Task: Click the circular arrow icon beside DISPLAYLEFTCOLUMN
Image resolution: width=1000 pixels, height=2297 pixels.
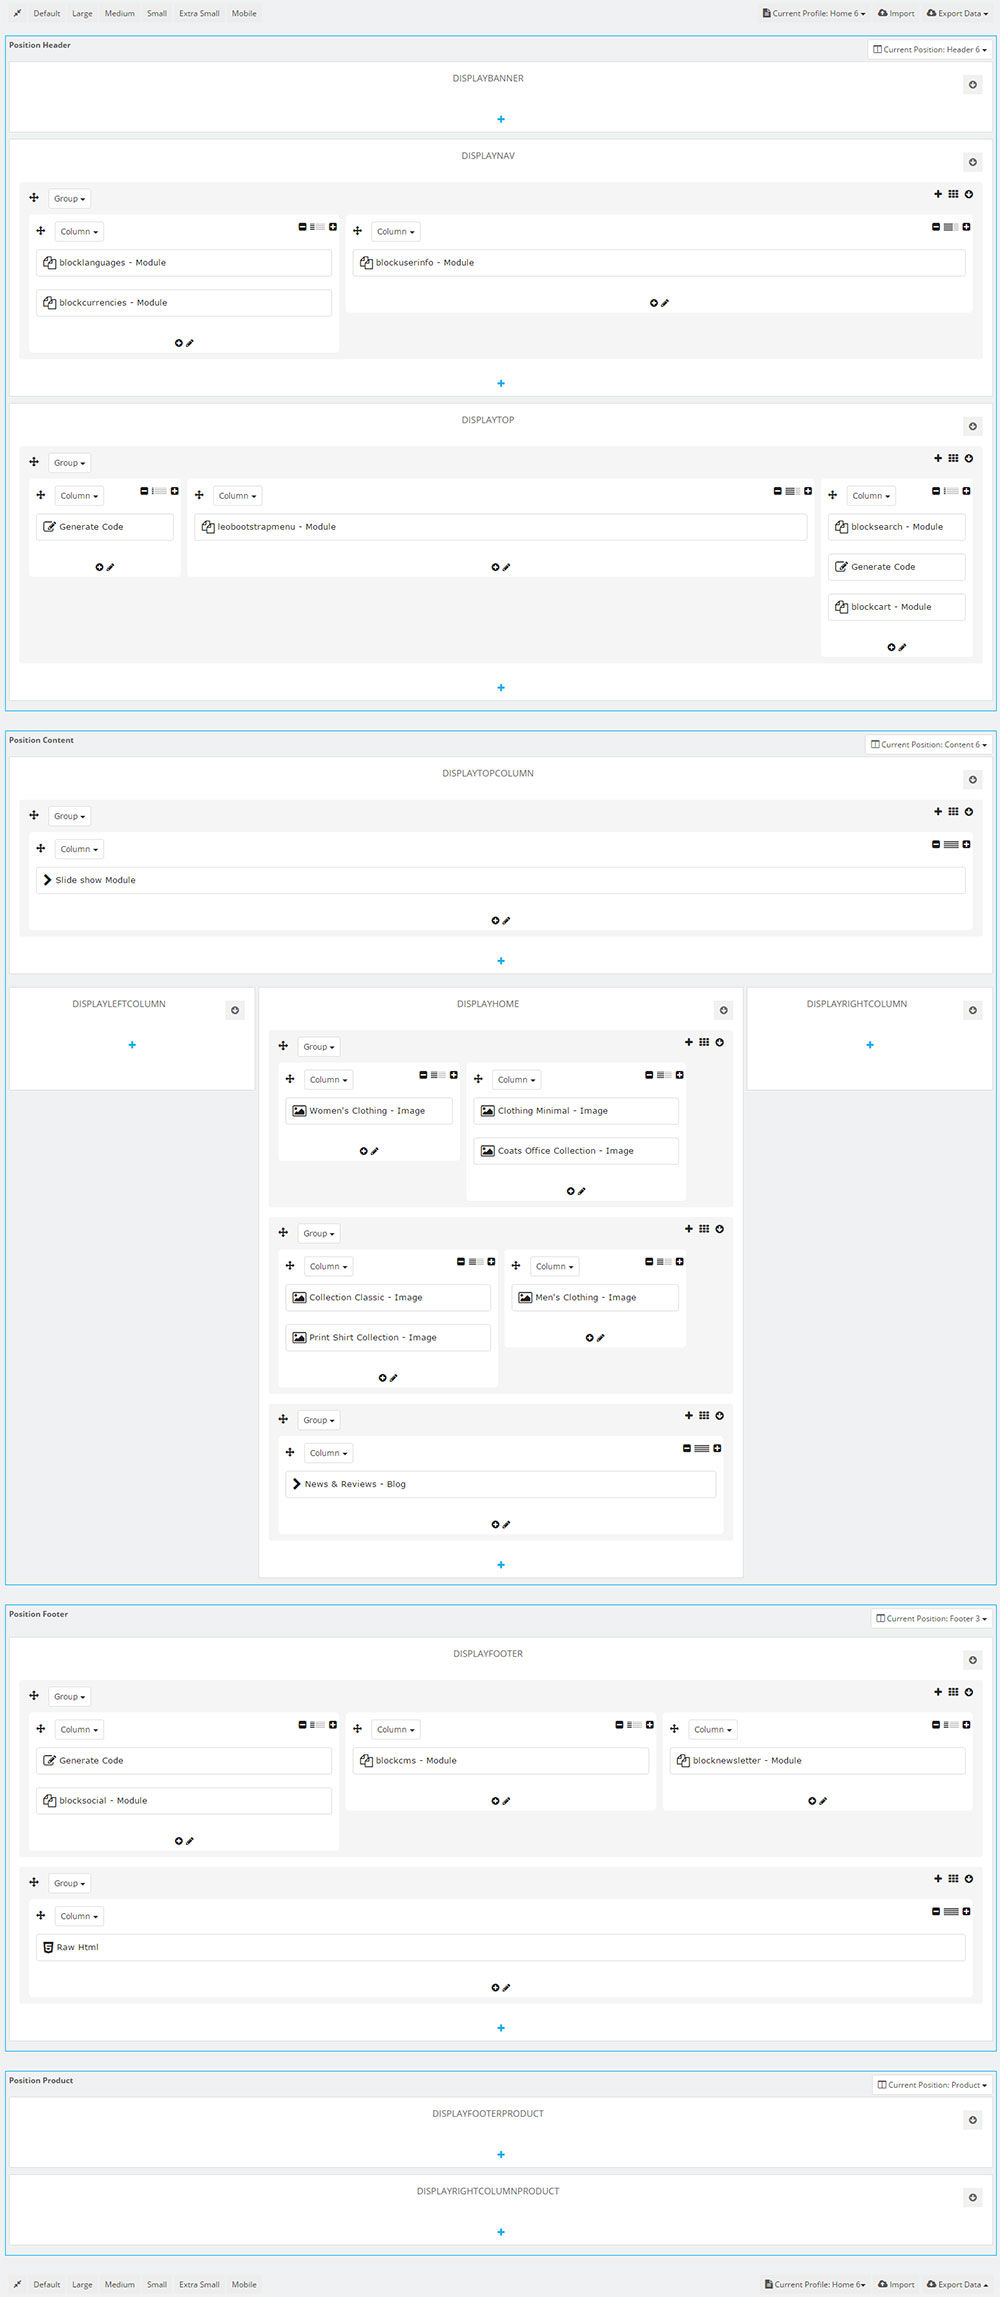Action: tap(235, 1010)
